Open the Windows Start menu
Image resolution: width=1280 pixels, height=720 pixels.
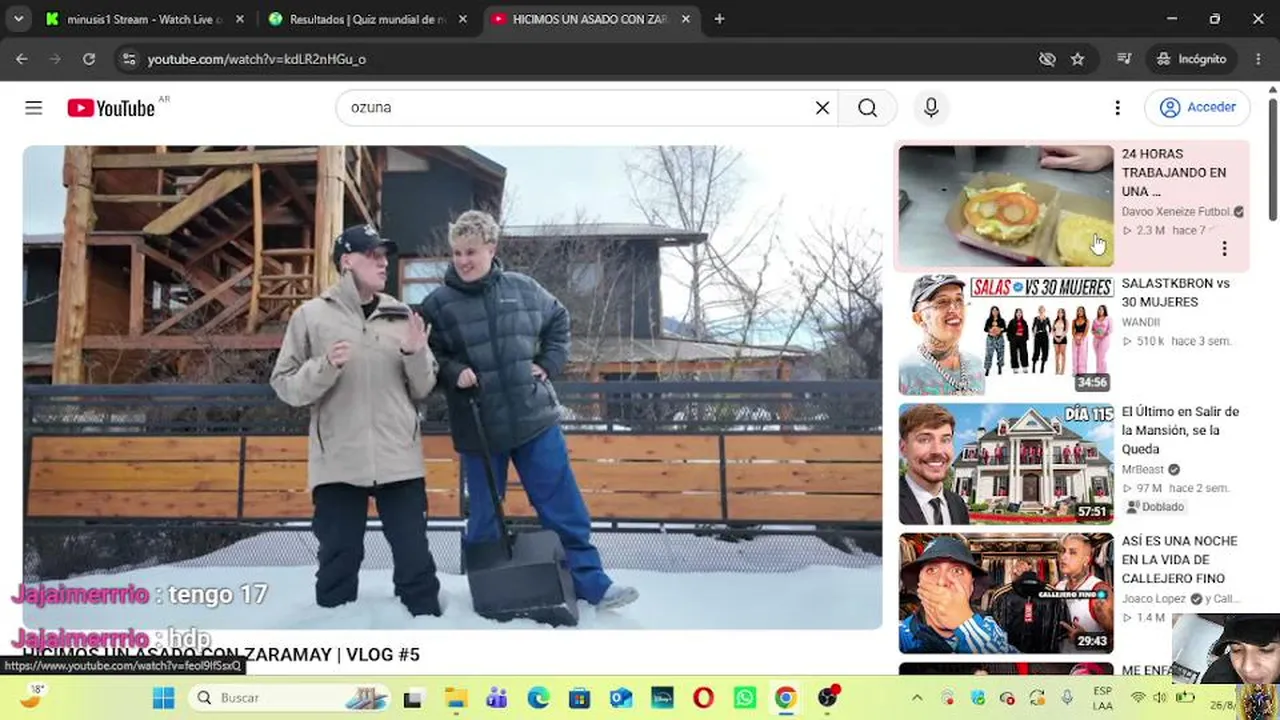point(164,698)
